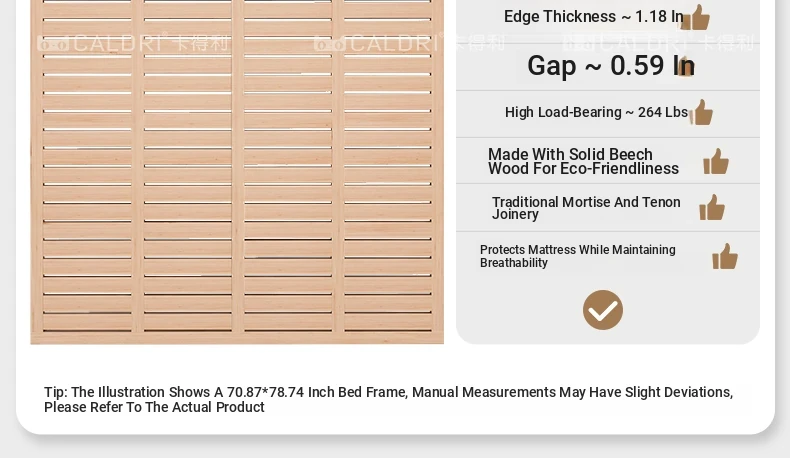Viewport: 790px width, 458px height.
Task: Click thumbs-up icon next to Gap measurement
Action: coord(685,67)
